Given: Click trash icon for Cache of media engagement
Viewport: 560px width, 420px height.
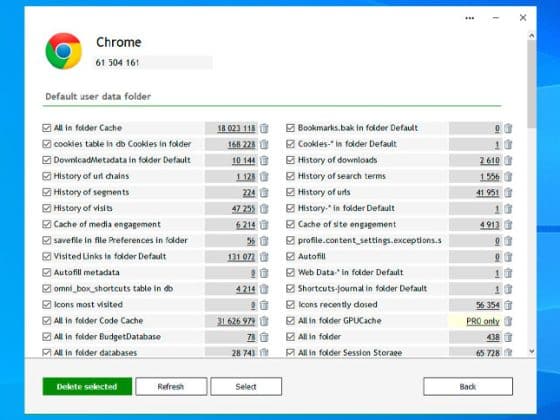Looking at the screenshot, I should pos(264,225).
